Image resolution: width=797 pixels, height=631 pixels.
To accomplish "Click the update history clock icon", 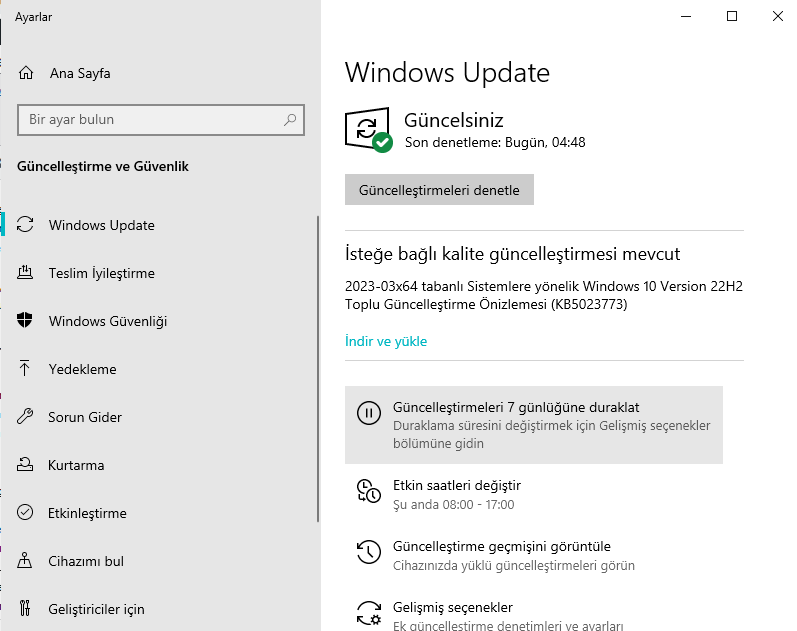I will [x=369, y=552].
